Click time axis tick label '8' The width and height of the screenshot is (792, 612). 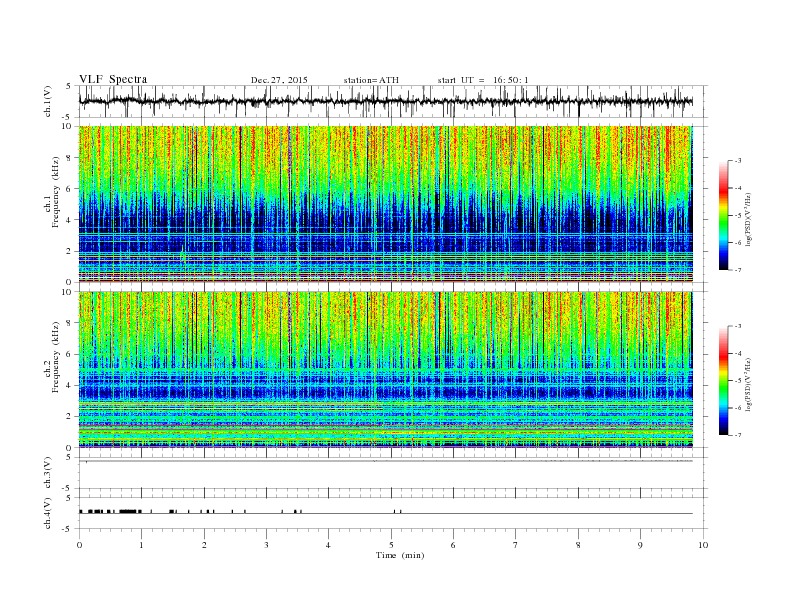pos(578,545)
